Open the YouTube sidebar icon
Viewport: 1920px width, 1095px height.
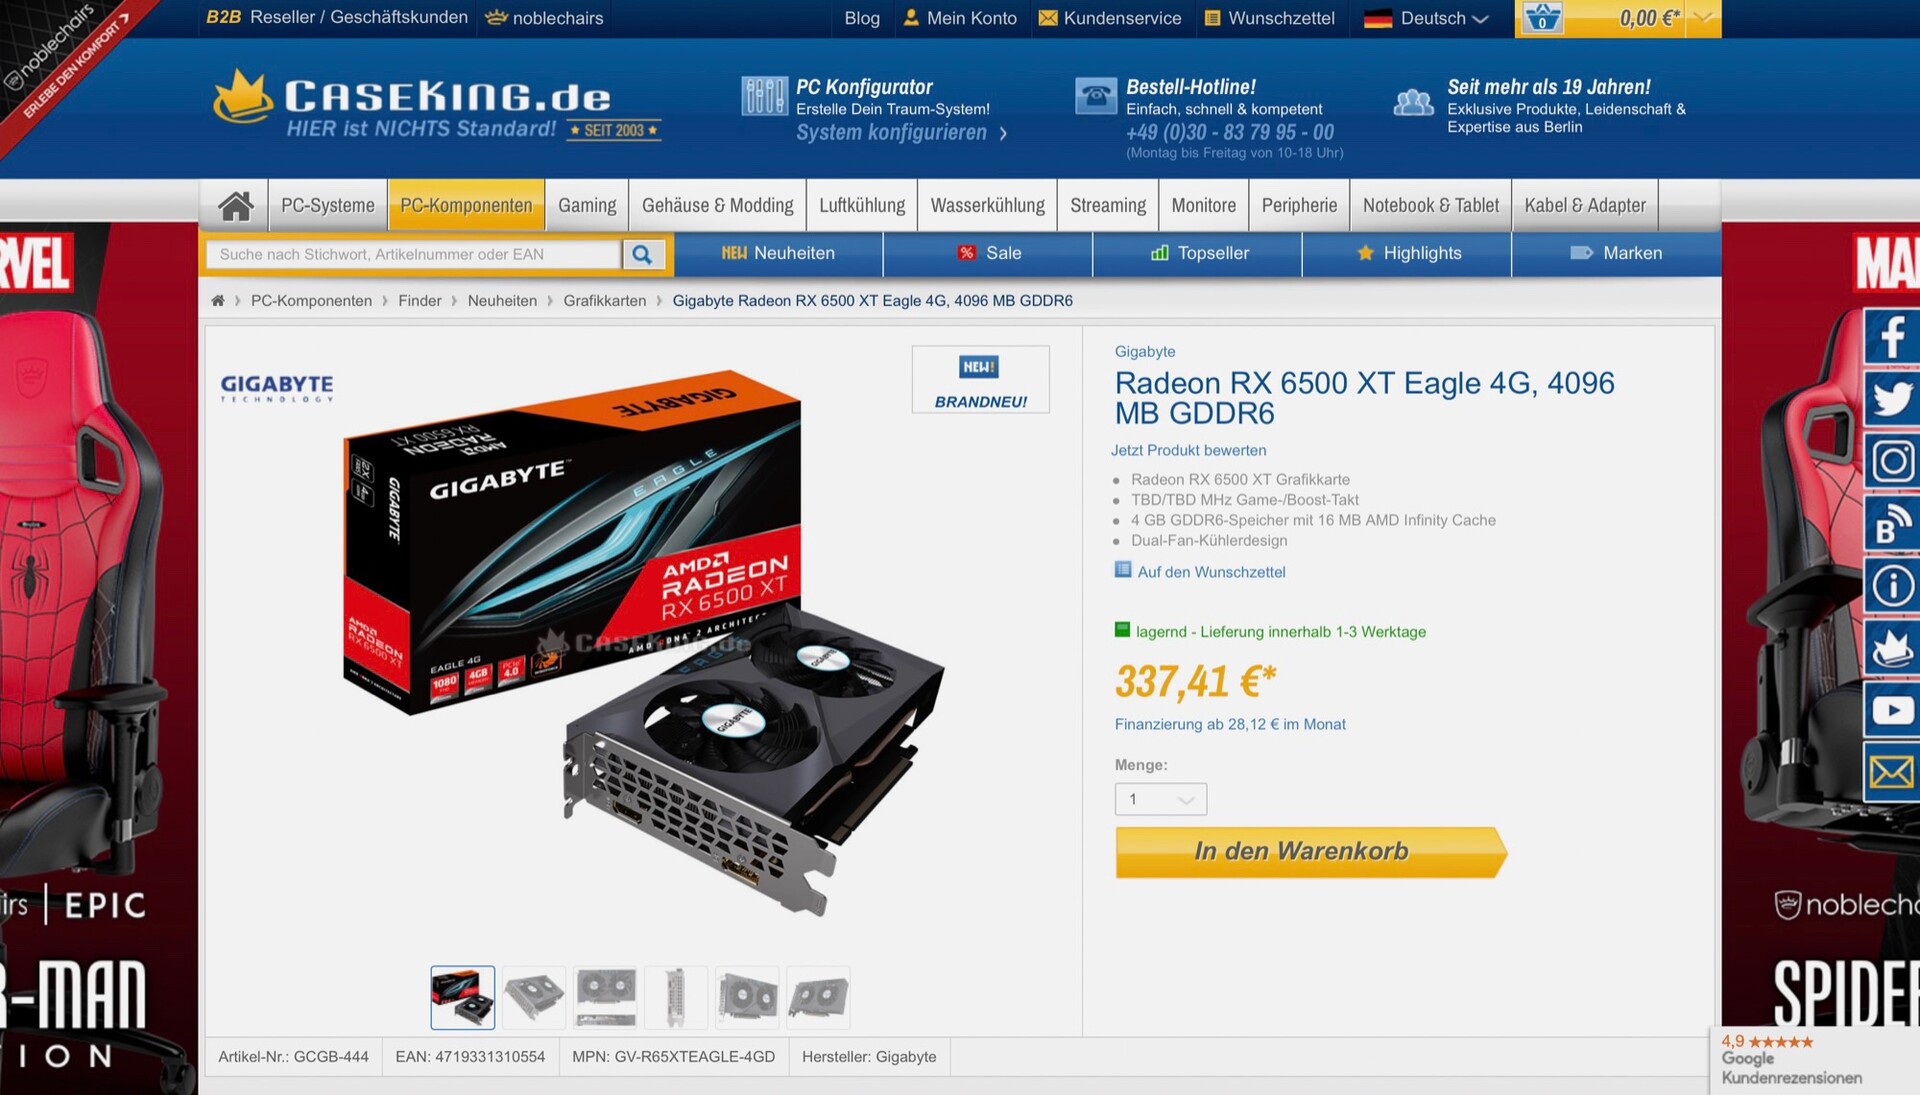pos(1891,710)
